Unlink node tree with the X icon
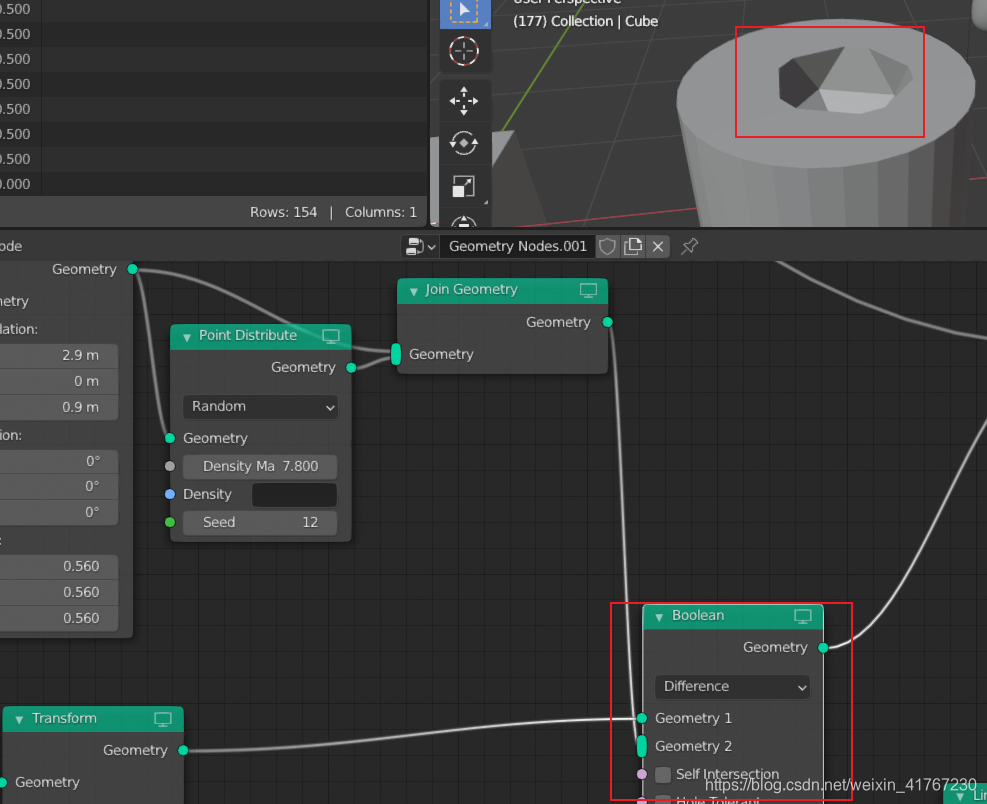The height and width of the screenshot is (804, 987). pyautogui.click(x=658, y=246)
